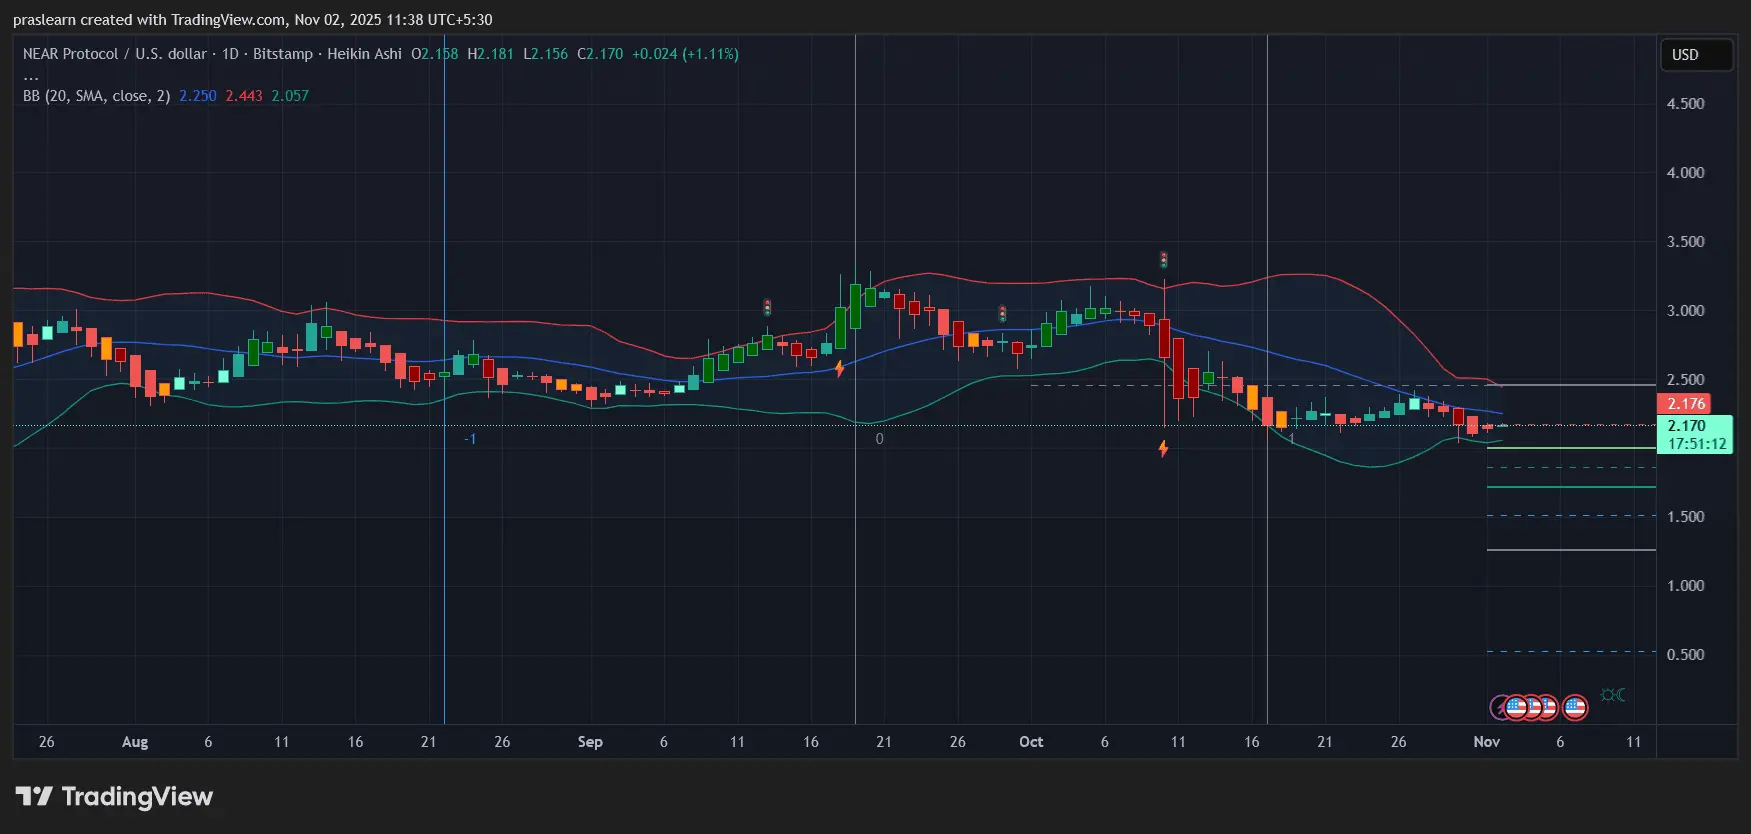Screen dimensions: 1751x834
Task: Expand the collapsed legend ellipsis under the symbol name
Action: 31,76
